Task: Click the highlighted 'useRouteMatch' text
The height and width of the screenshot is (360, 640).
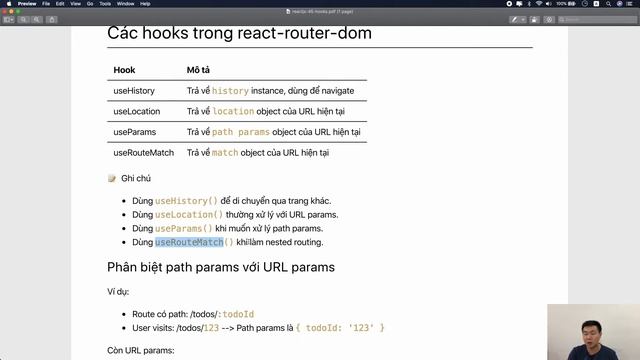Action: [189, 242]
